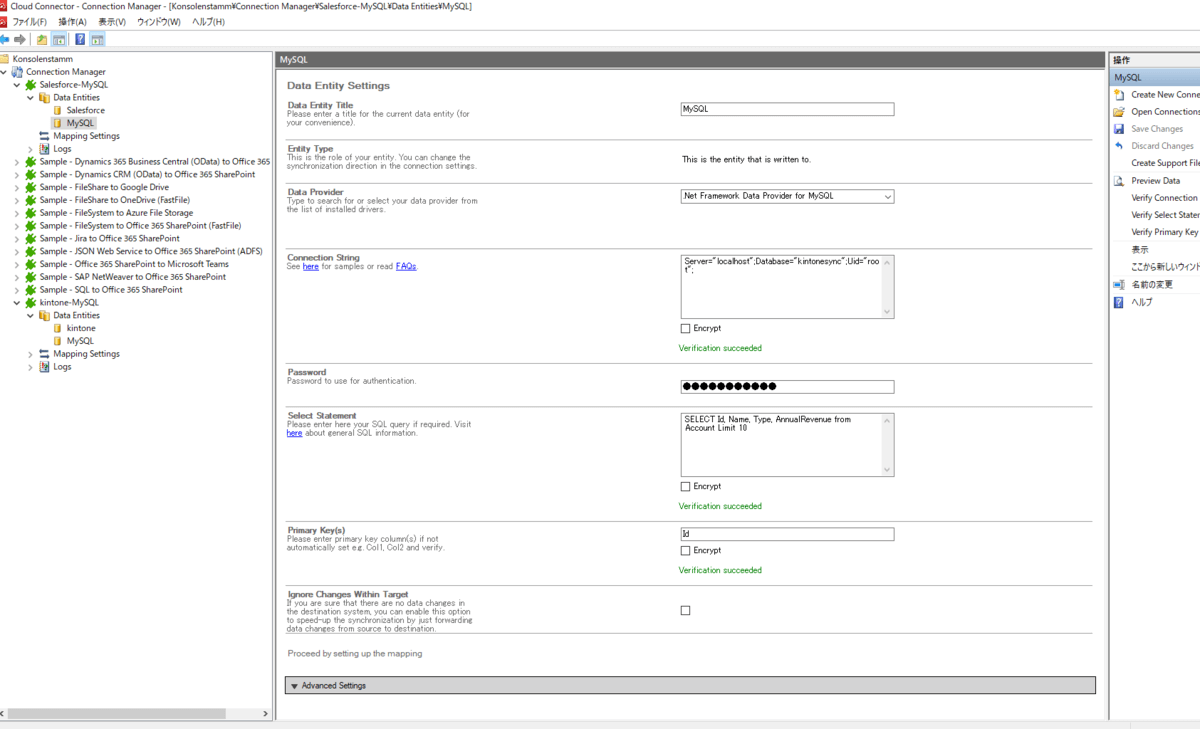The image size is (1200, 729).
Task: Click the Verify Primary Key action
Action: 1165,232
